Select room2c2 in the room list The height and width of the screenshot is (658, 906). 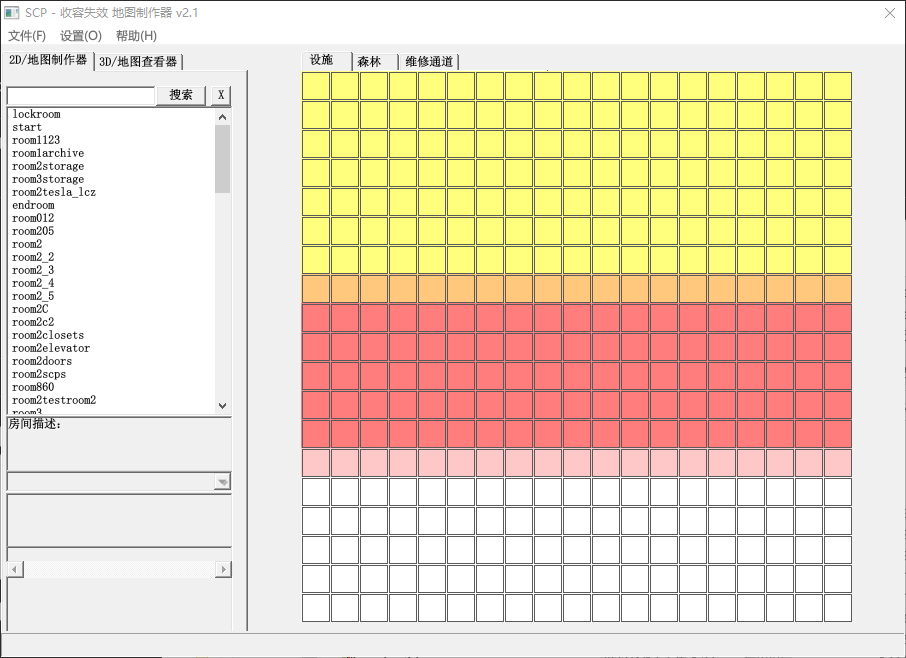pos(33,322)
